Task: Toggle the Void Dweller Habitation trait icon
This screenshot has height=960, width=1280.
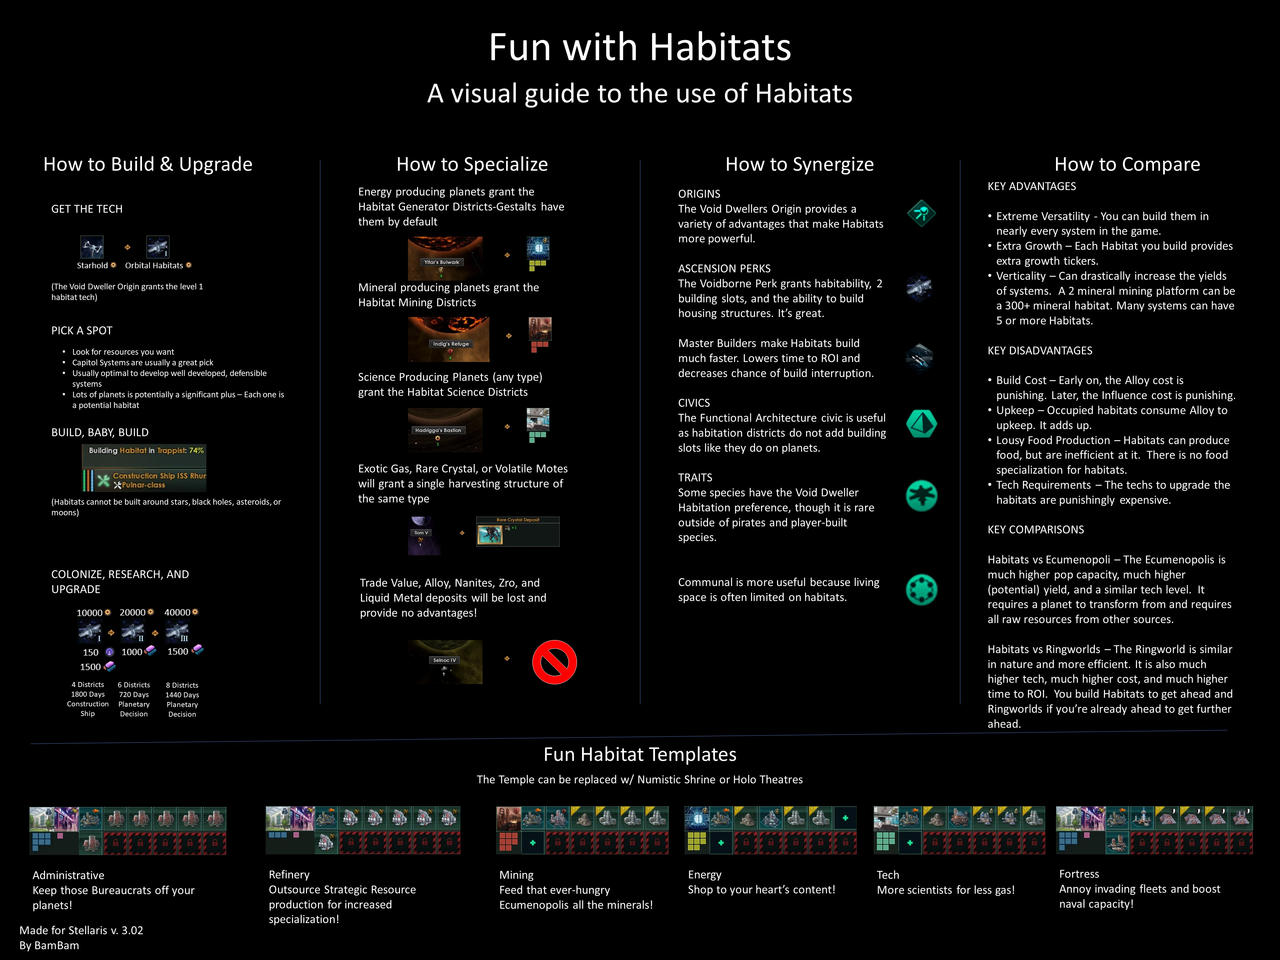Action: tap(920, 494)
